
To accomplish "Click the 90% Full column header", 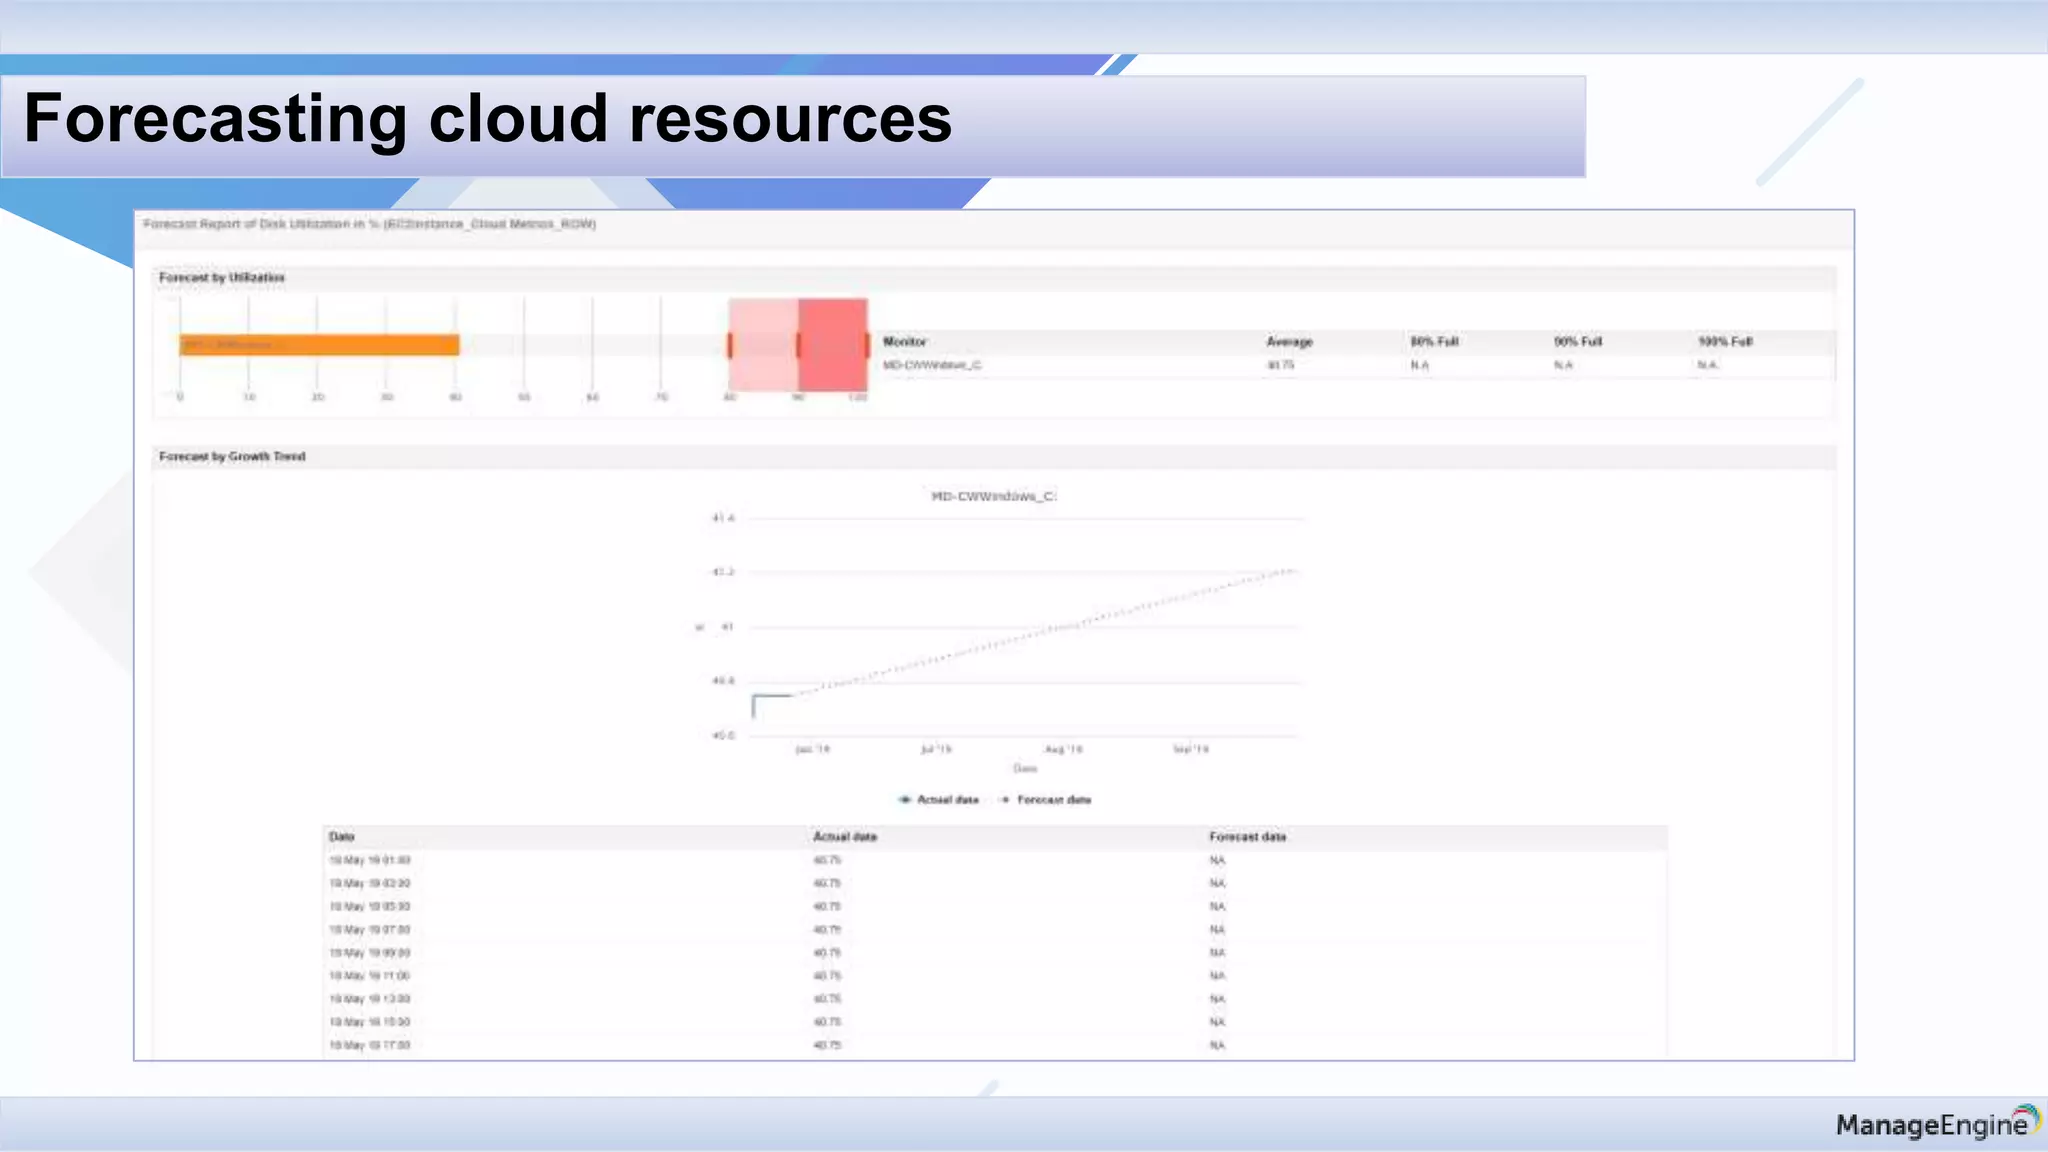I will (x=1577, y=342).
